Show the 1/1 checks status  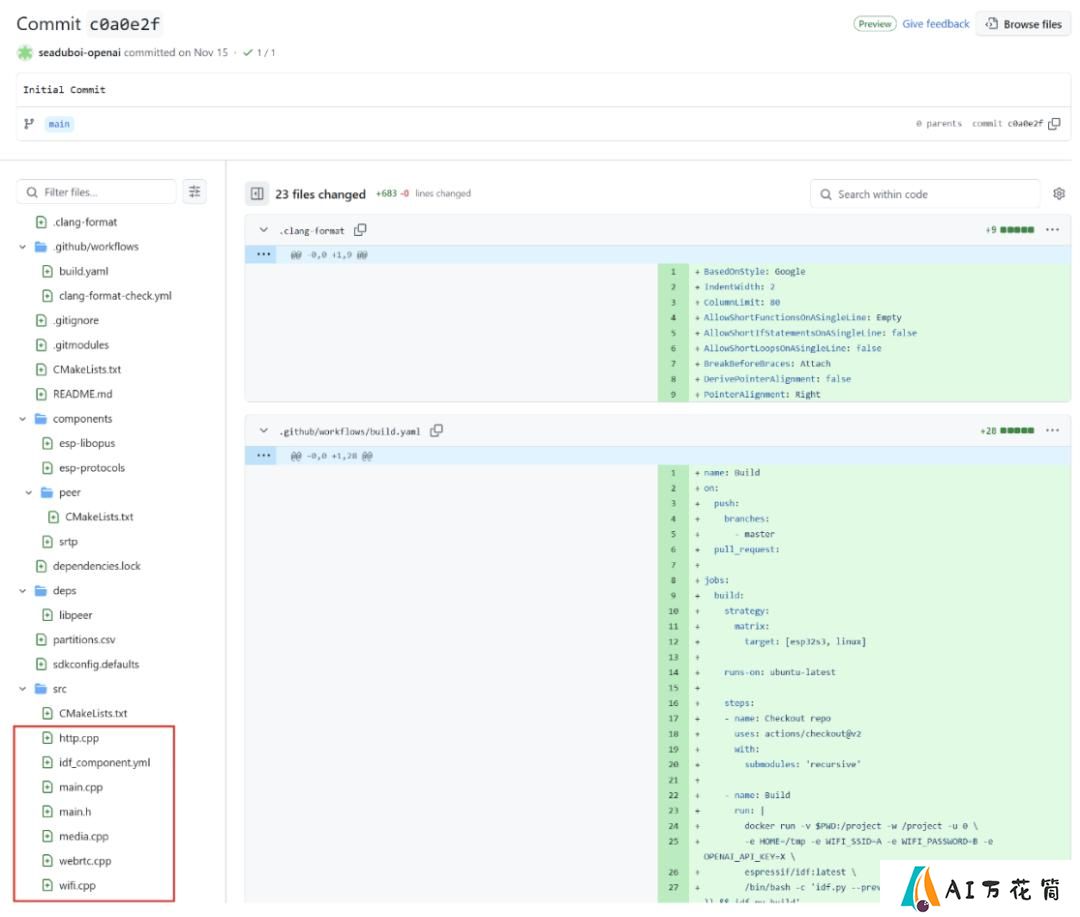[260, 52]
